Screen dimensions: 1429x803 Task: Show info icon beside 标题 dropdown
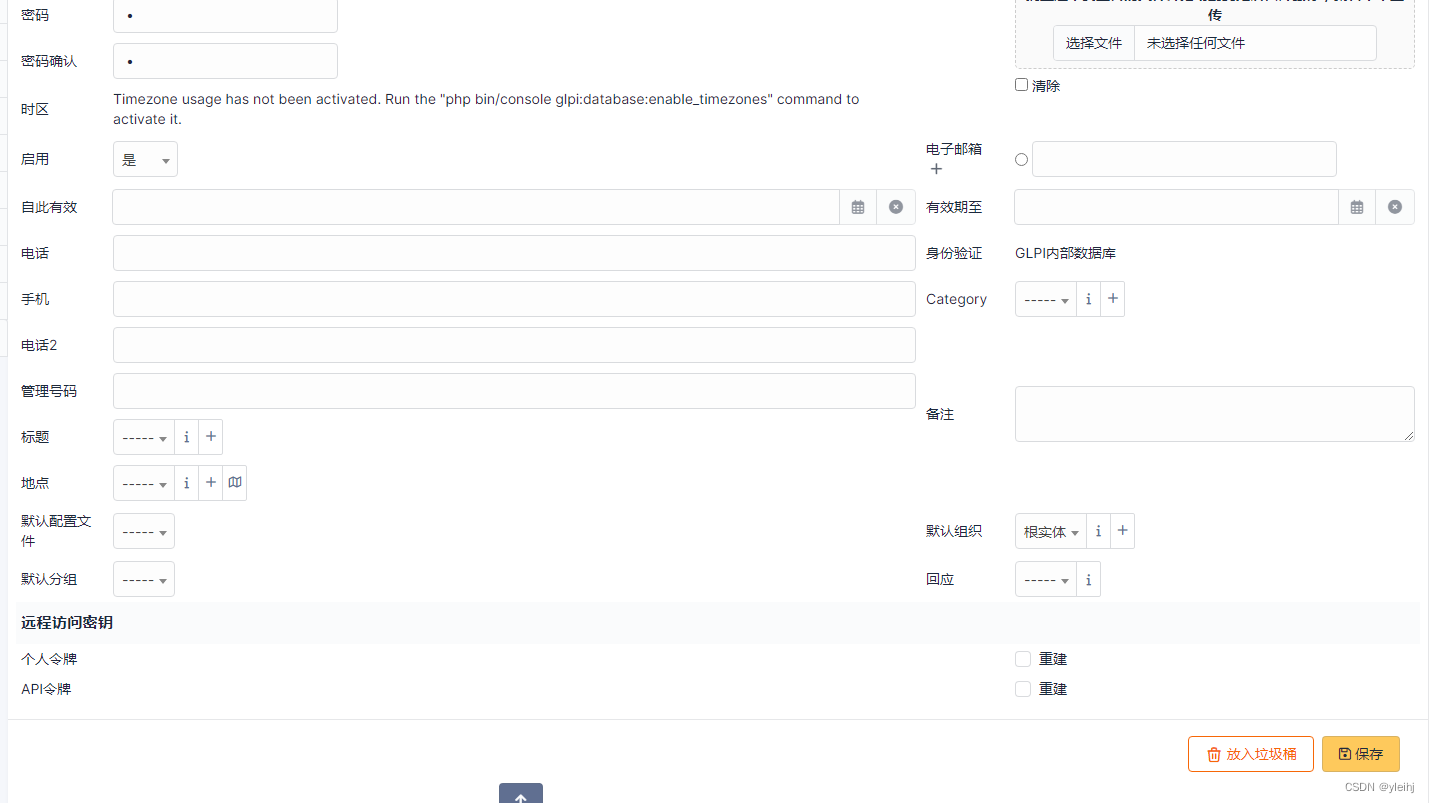[x=186, y=437]
